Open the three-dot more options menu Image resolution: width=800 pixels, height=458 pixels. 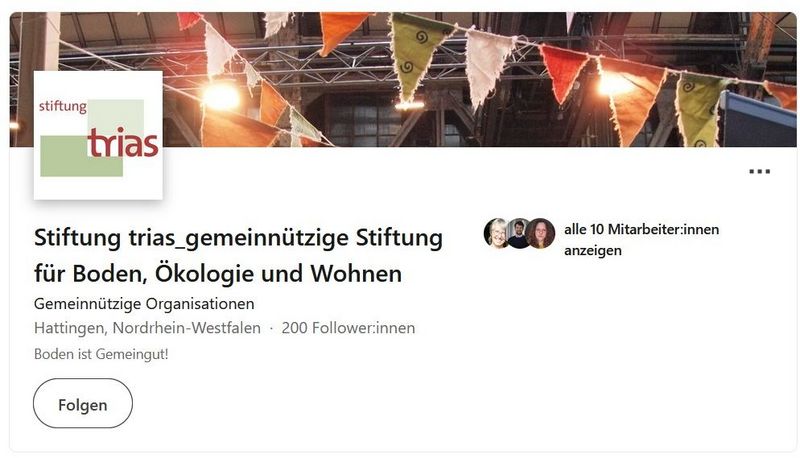pos(759,171)
